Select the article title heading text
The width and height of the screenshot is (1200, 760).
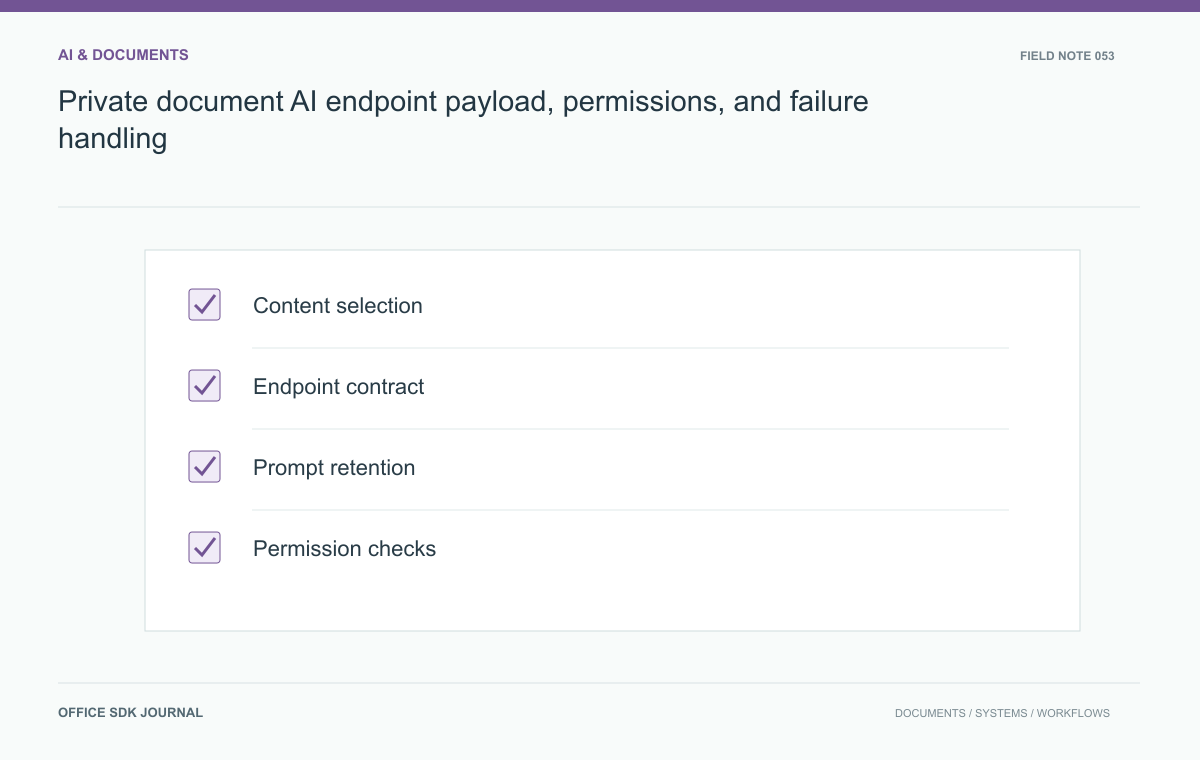[463, 120]
